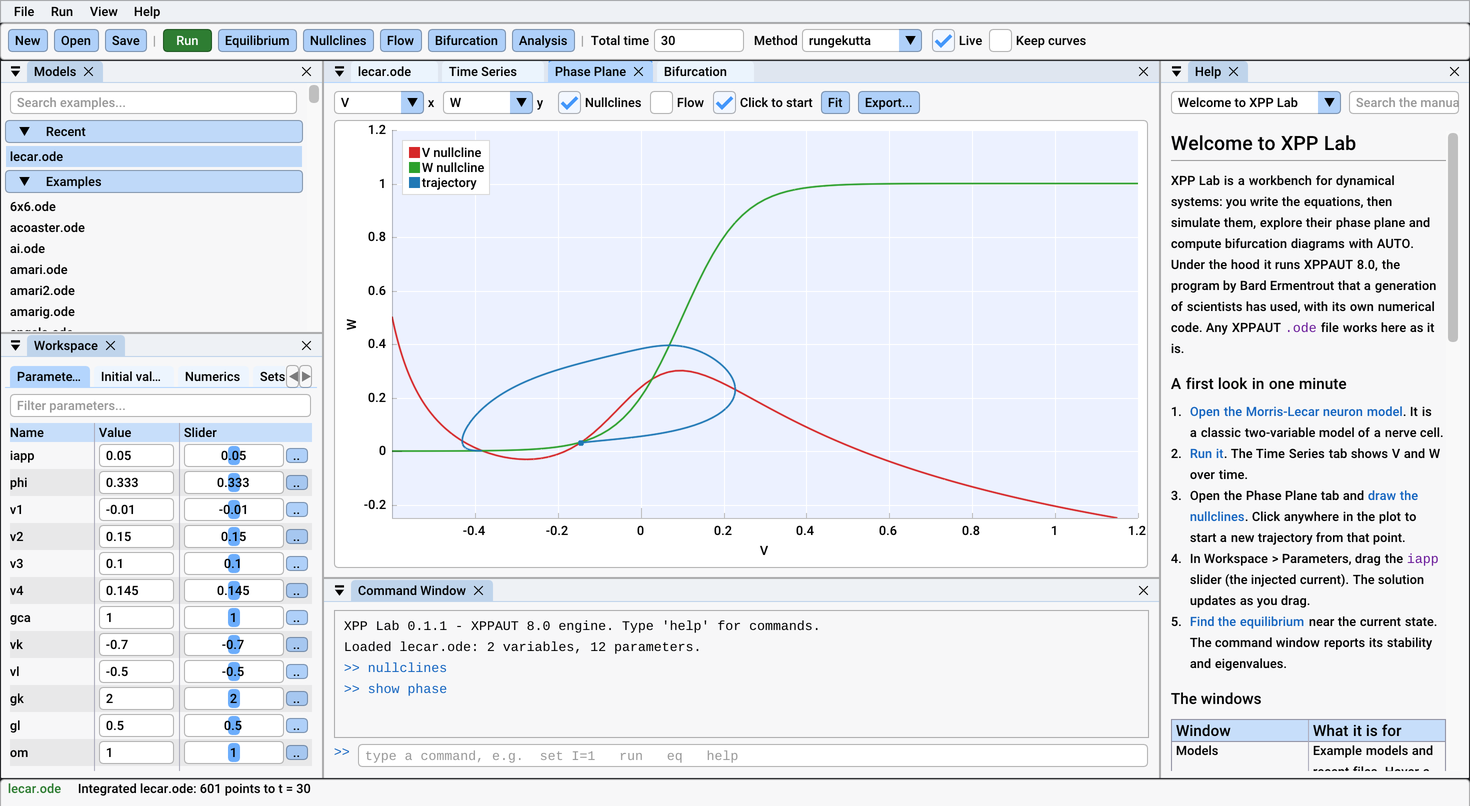Close the Models tab with its x icon
This screenshot has height=806, width=1470.
[88, 72]
